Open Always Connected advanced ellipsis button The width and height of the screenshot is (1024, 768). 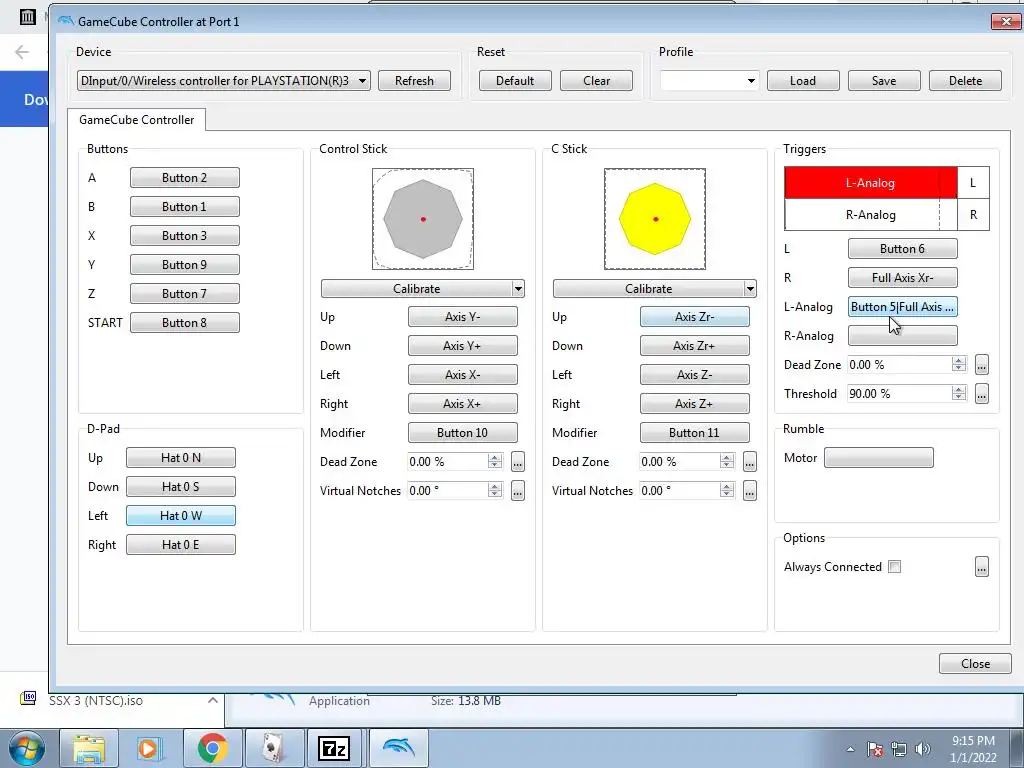(982, 567)
